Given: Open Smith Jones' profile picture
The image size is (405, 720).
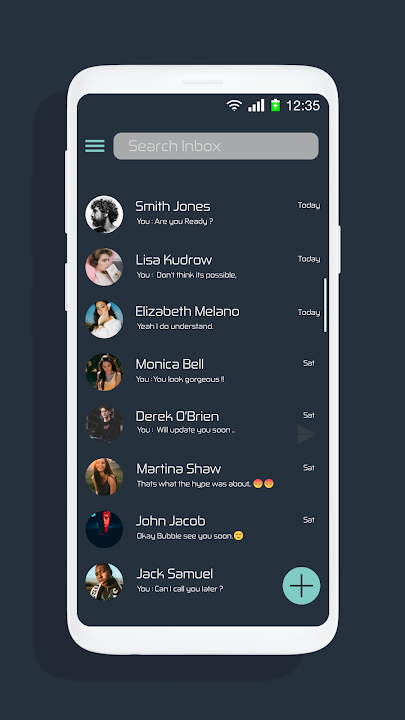Looking at the screenshot, I should pyautogui.click(x=104, y=214).
